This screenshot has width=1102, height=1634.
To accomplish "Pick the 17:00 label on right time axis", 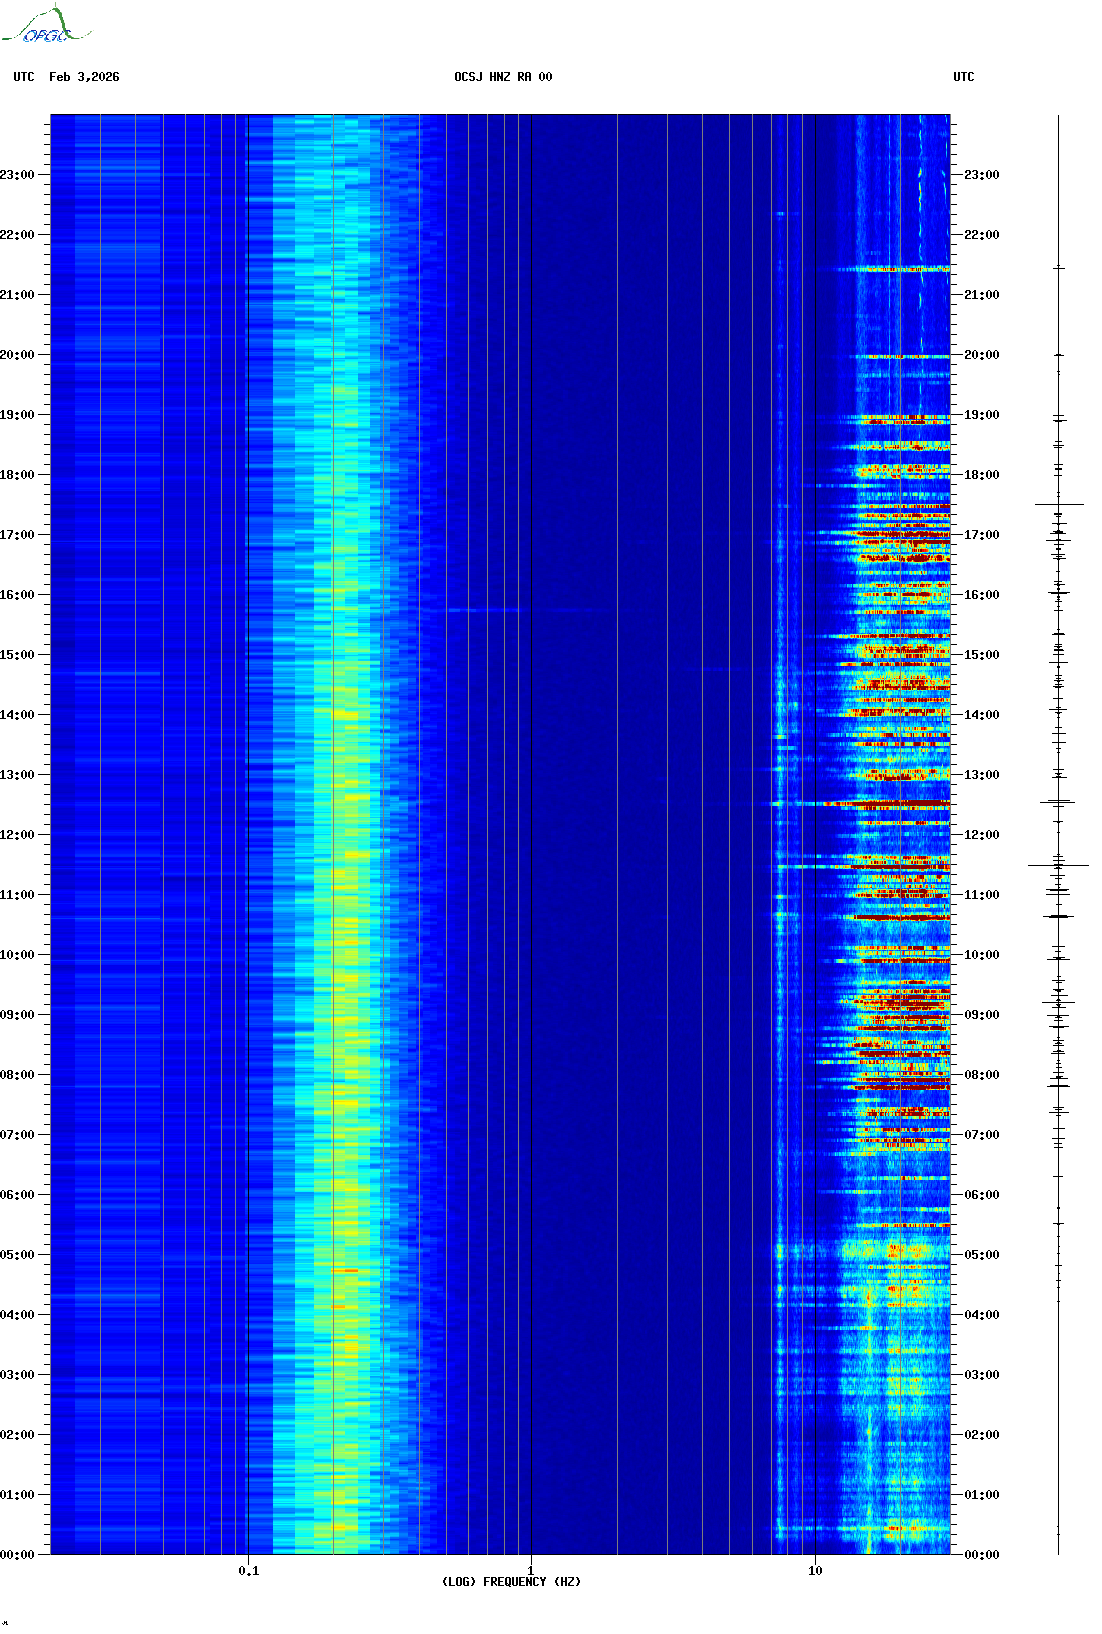I will [x=981, y=535].
